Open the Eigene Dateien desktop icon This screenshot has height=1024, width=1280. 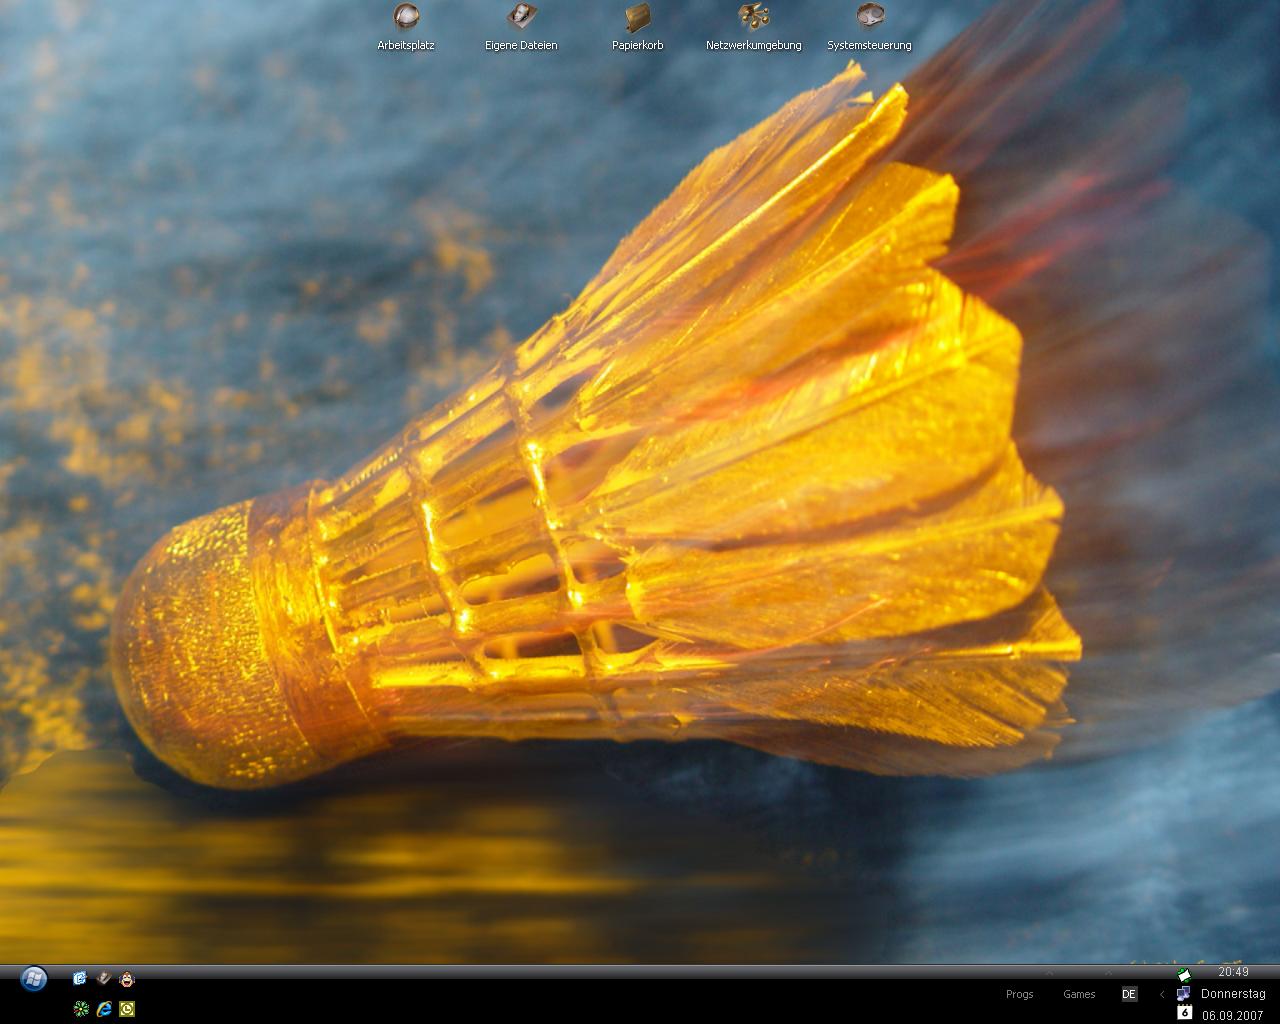[521, 27]
